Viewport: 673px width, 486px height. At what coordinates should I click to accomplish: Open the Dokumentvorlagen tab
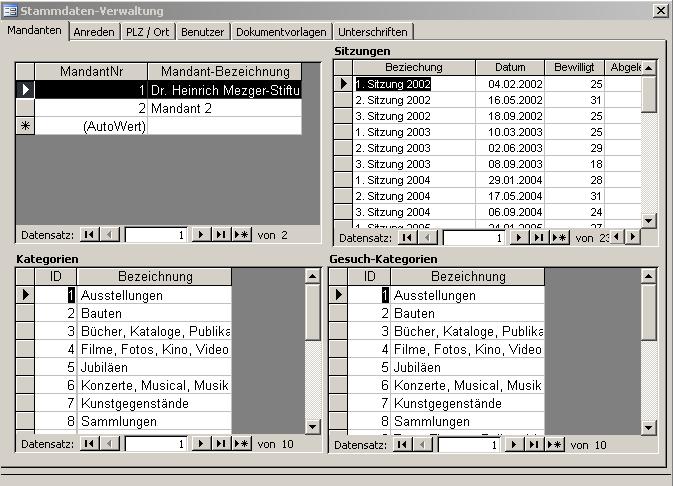282,32
